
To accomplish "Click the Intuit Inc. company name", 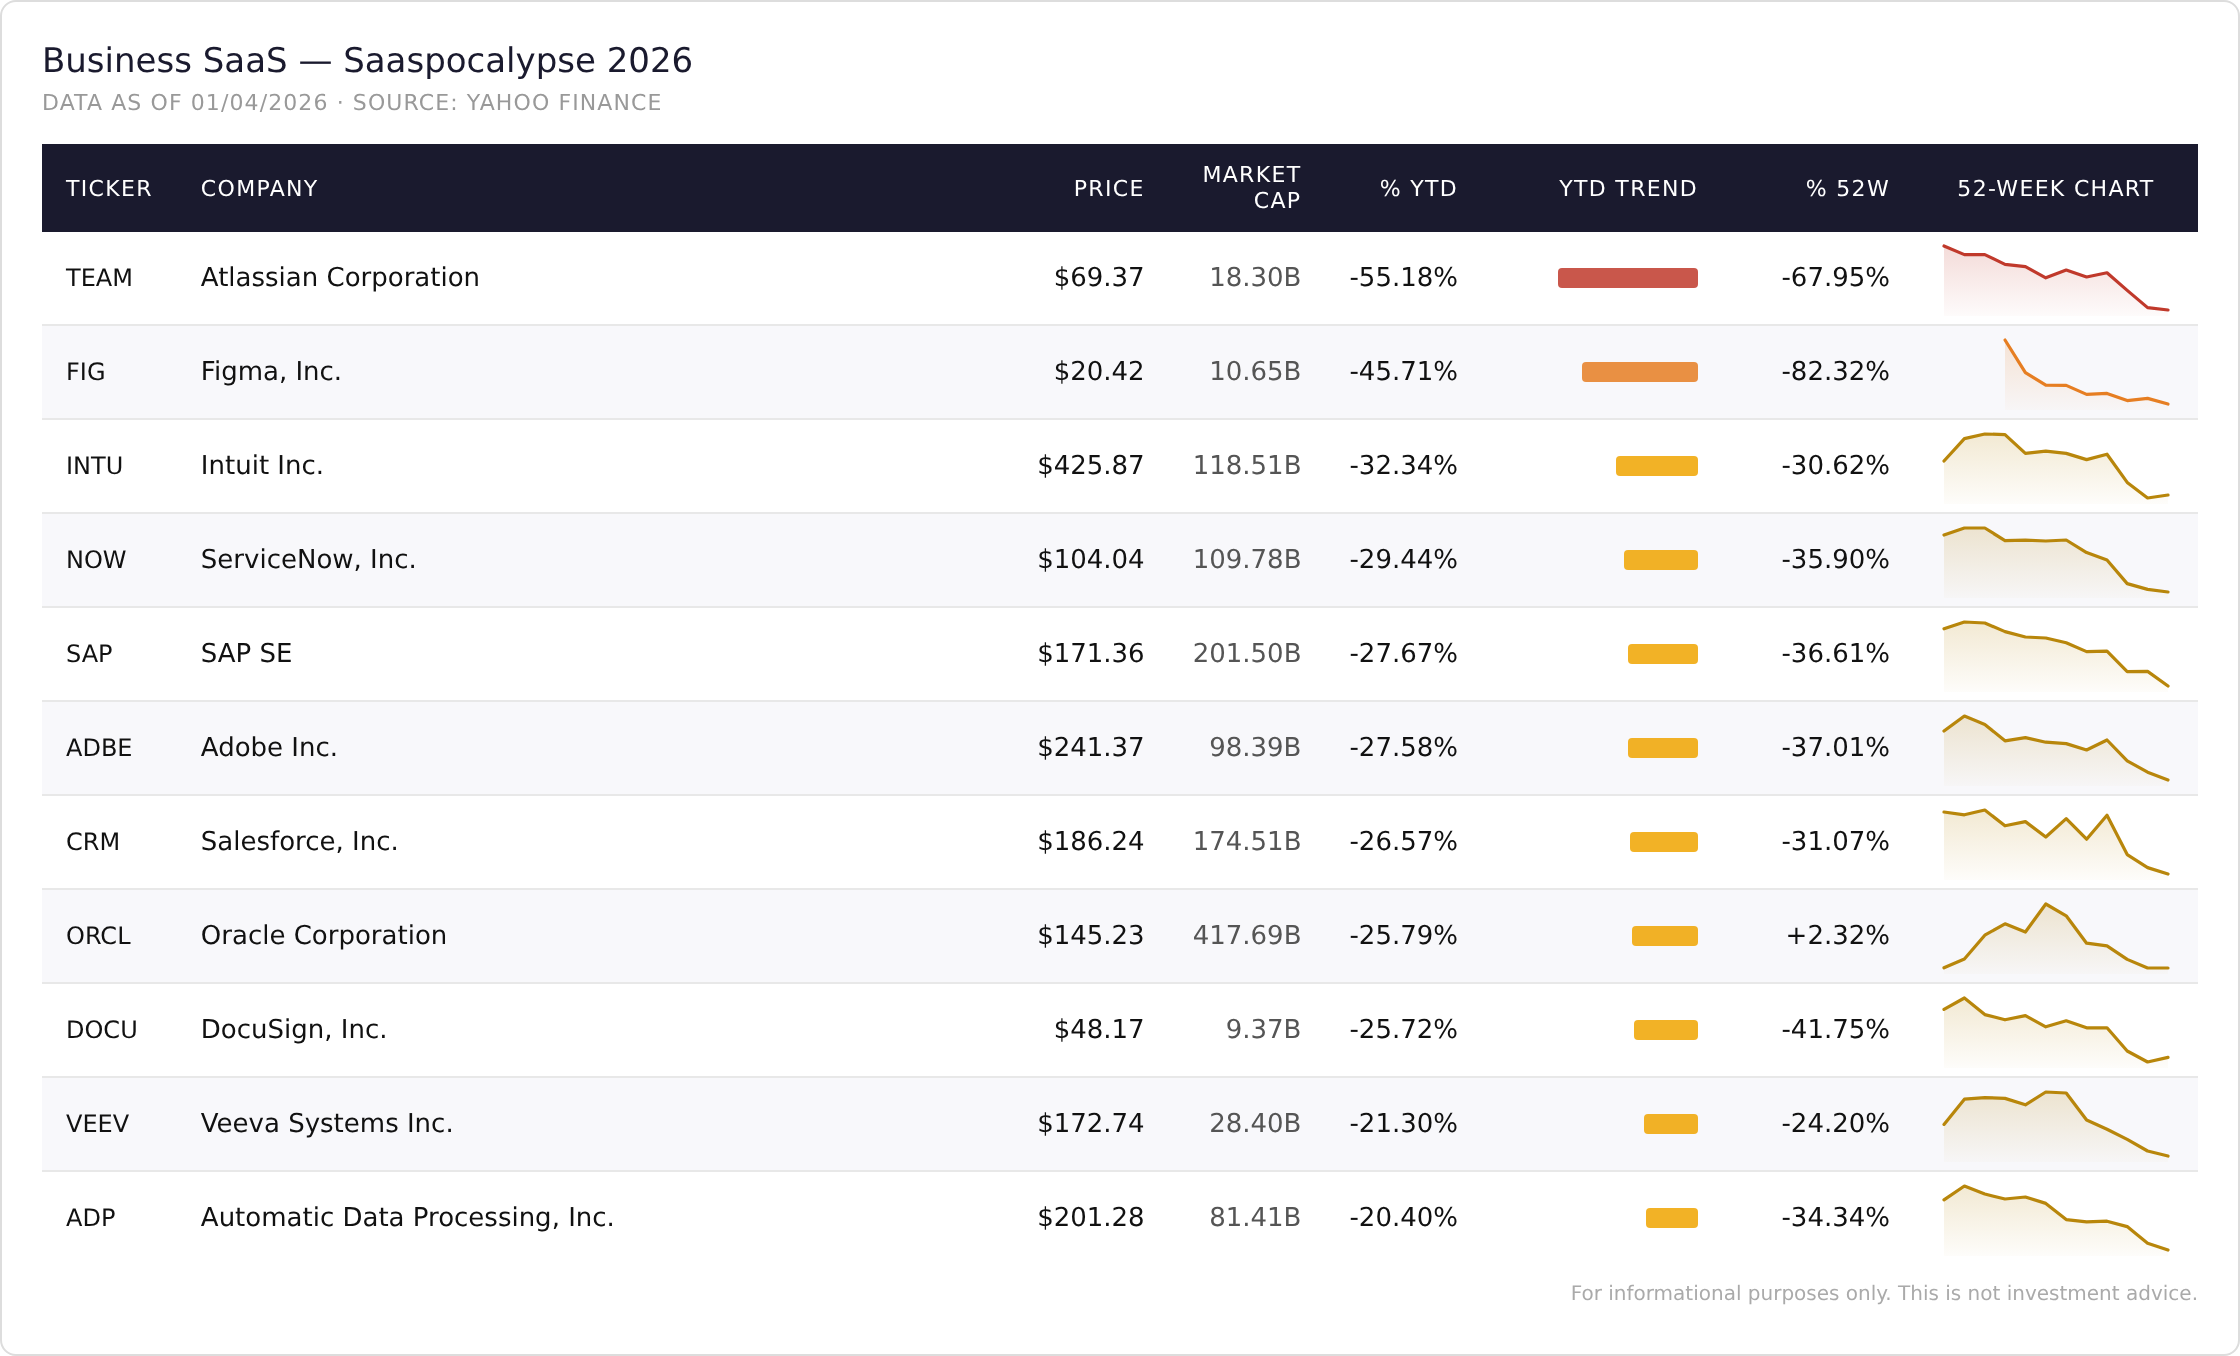I will (262, 465).
